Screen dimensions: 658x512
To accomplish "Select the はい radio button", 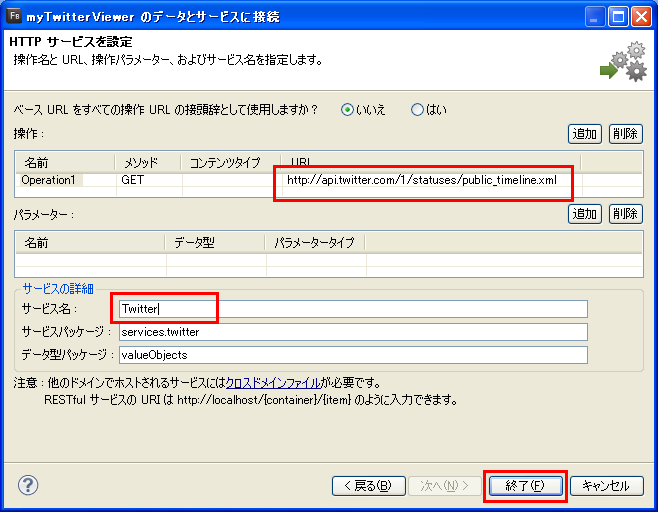I will pos(417,110).
